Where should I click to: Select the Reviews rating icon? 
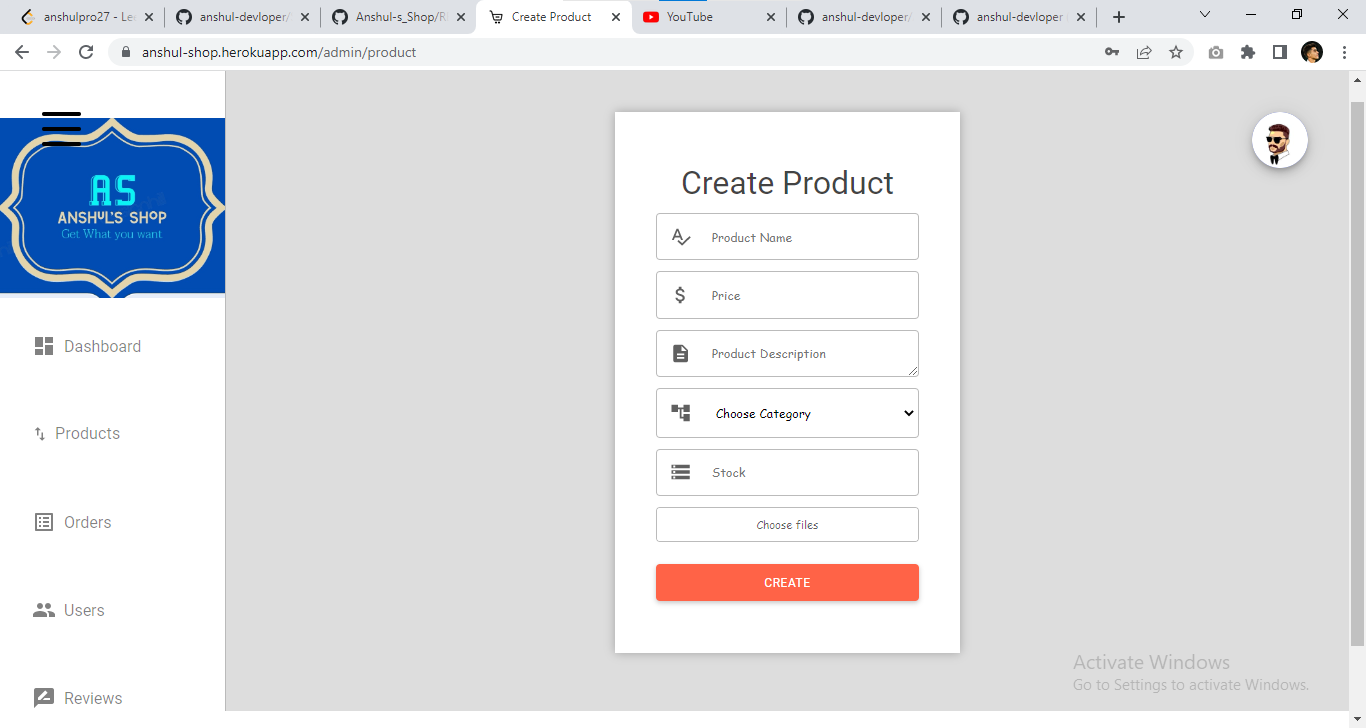click(43, 697)
